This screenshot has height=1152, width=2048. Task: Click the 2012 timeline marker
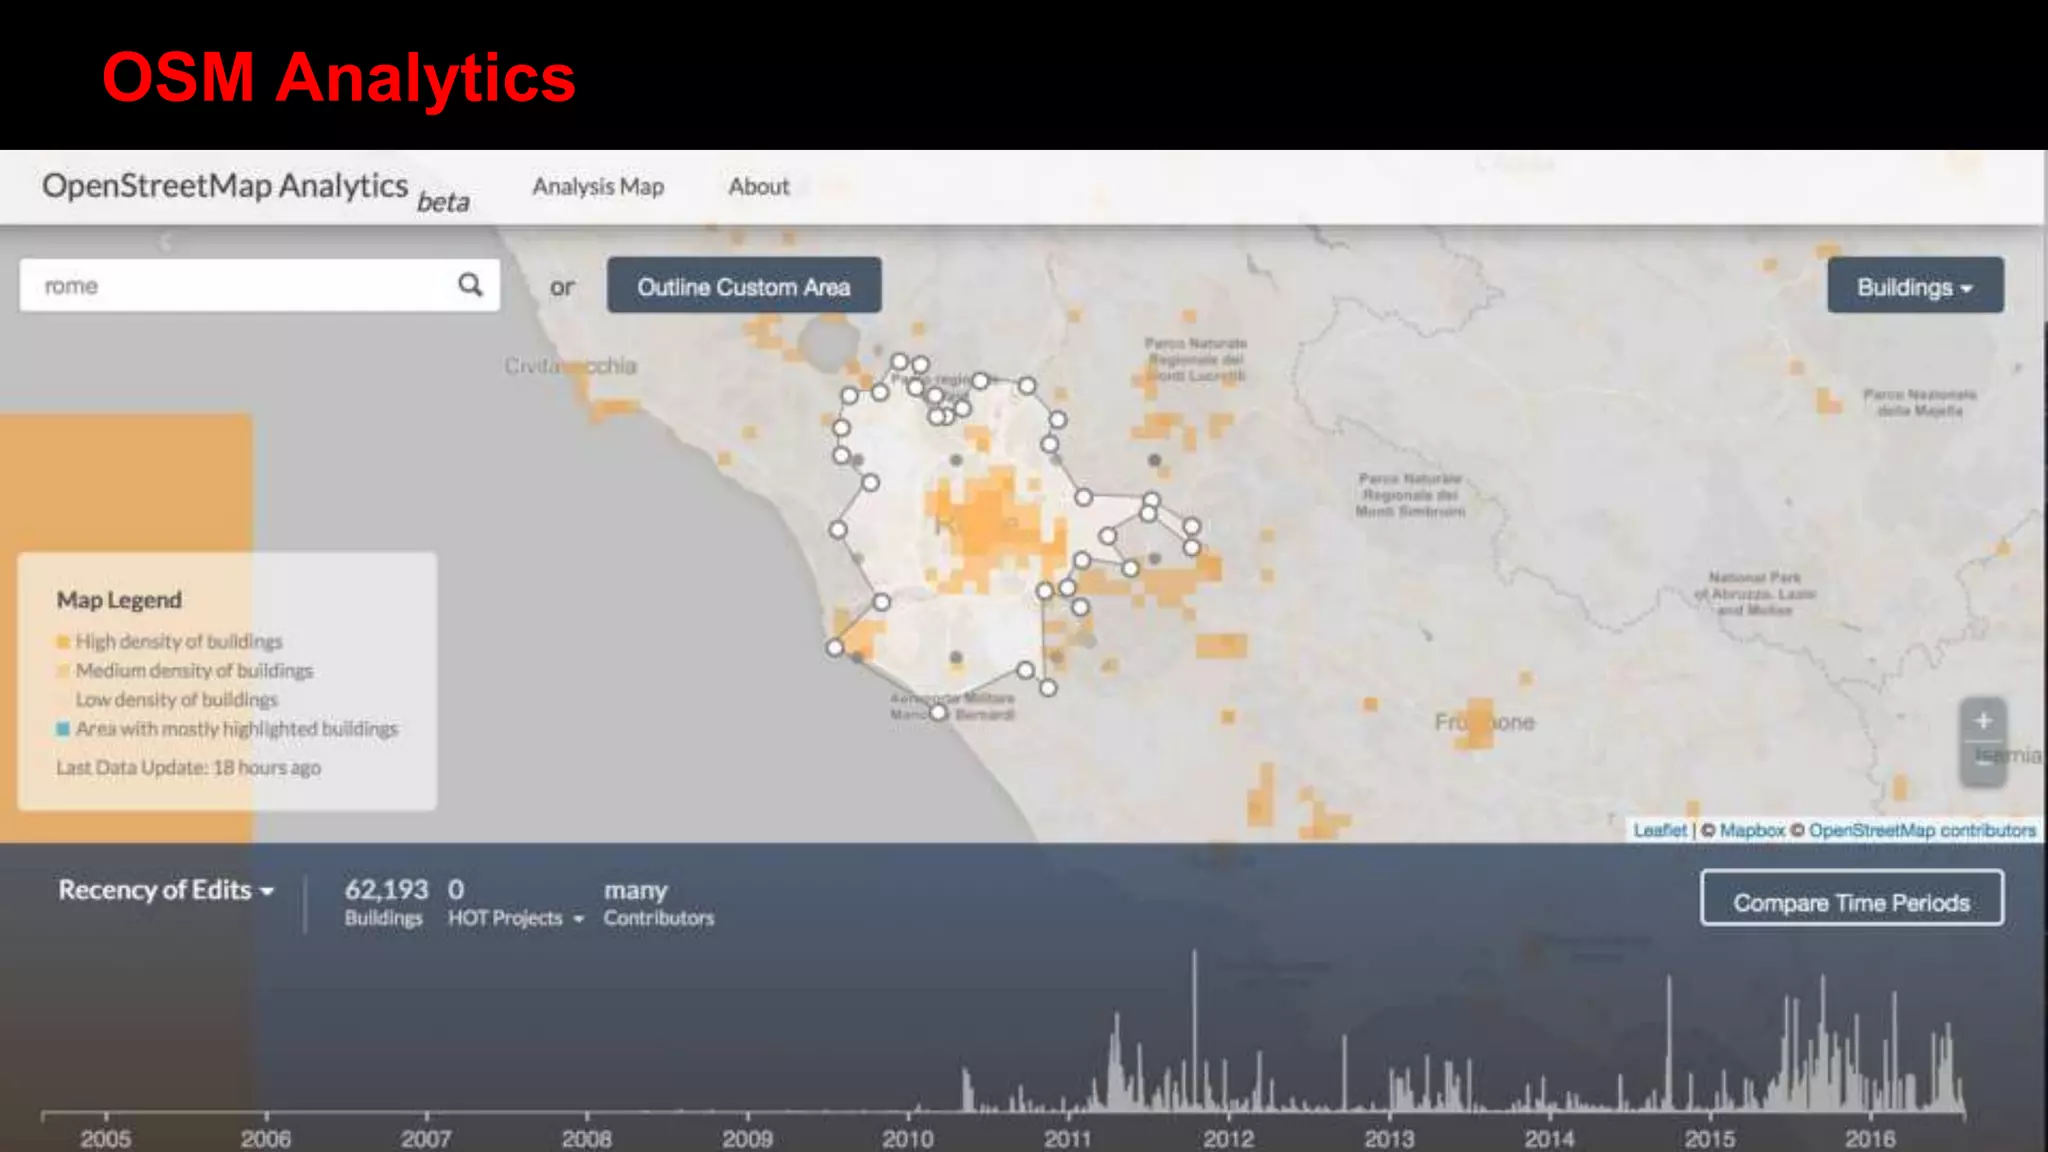(1229, 1138)
